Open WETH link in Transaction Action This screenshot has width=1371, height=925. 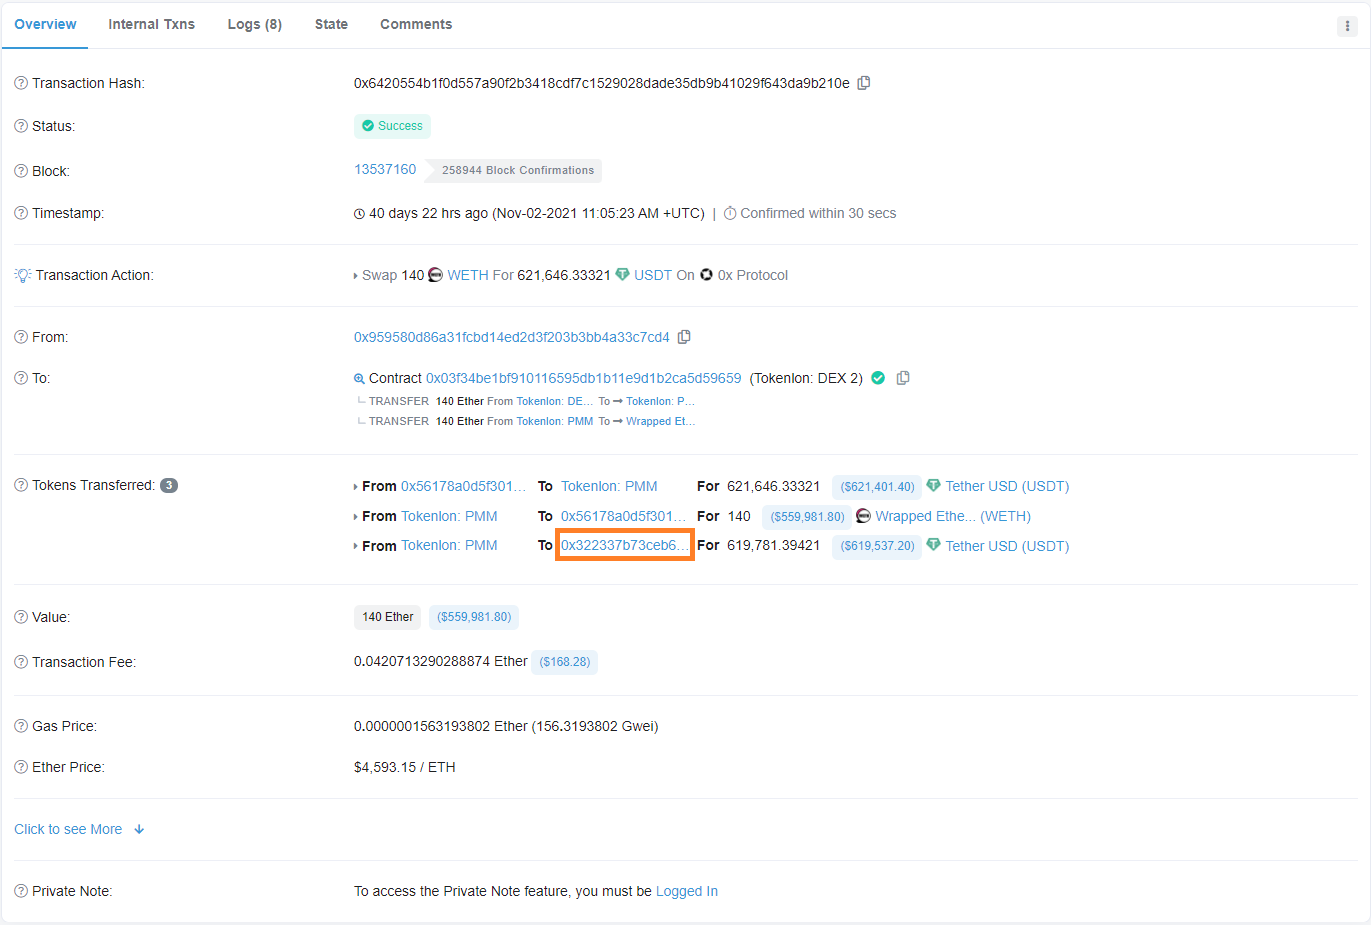point(468,275)
